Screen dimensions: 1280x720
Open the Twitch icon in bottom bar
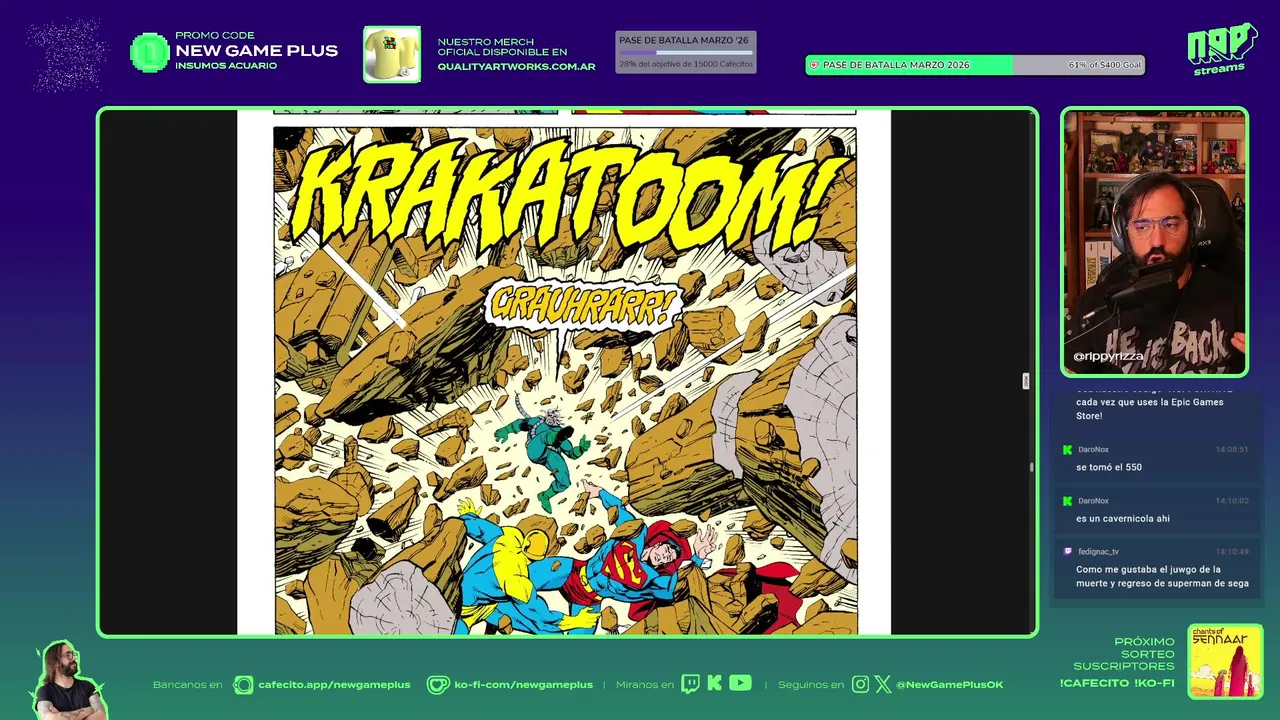click(690, 684)
